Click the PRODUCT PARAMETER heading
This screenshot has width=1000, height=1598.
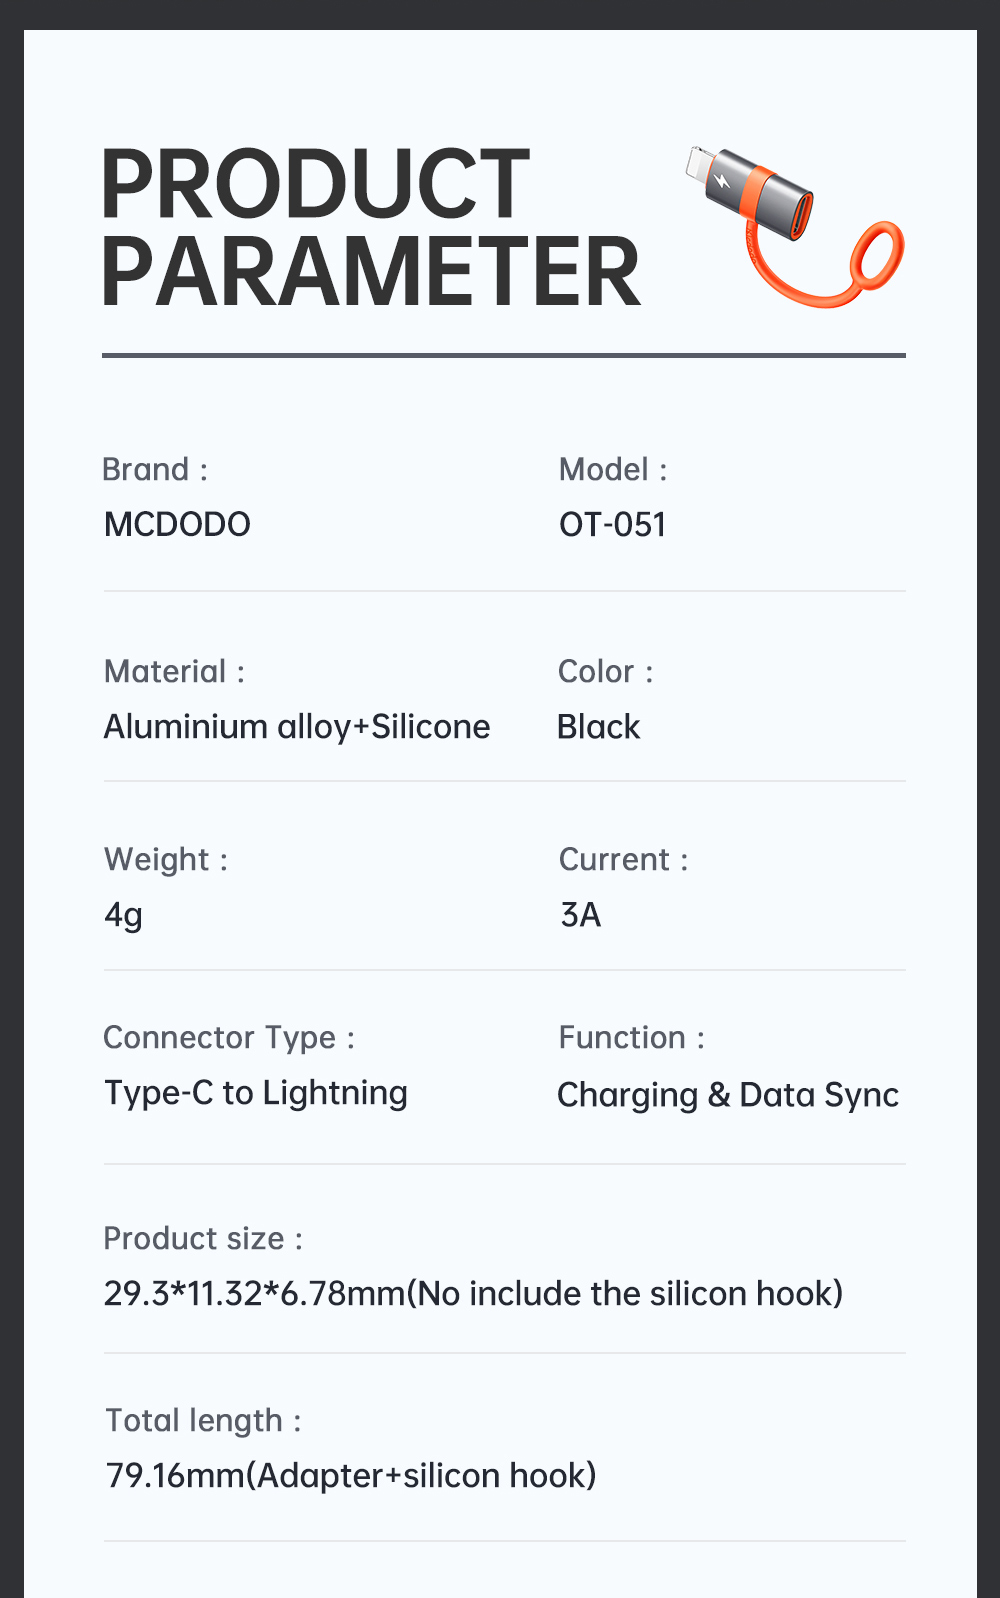point(370,227)
